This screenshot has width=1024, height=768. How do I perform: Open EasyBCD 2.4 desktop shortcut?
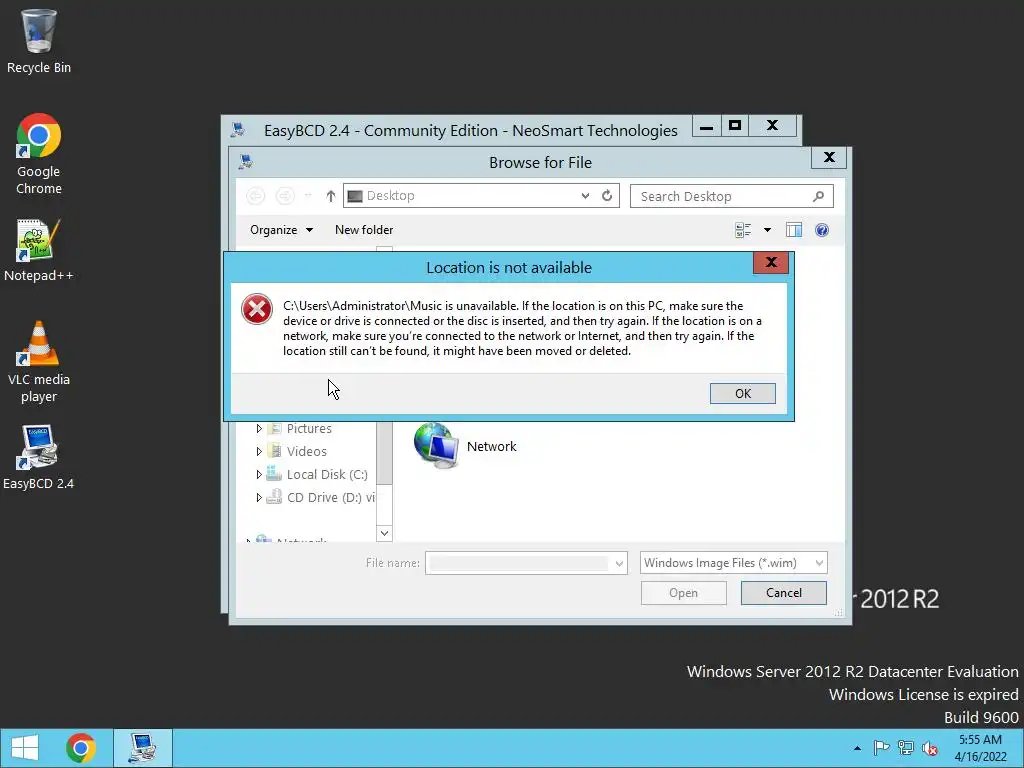pyautogui.click(x=39, y=457)
